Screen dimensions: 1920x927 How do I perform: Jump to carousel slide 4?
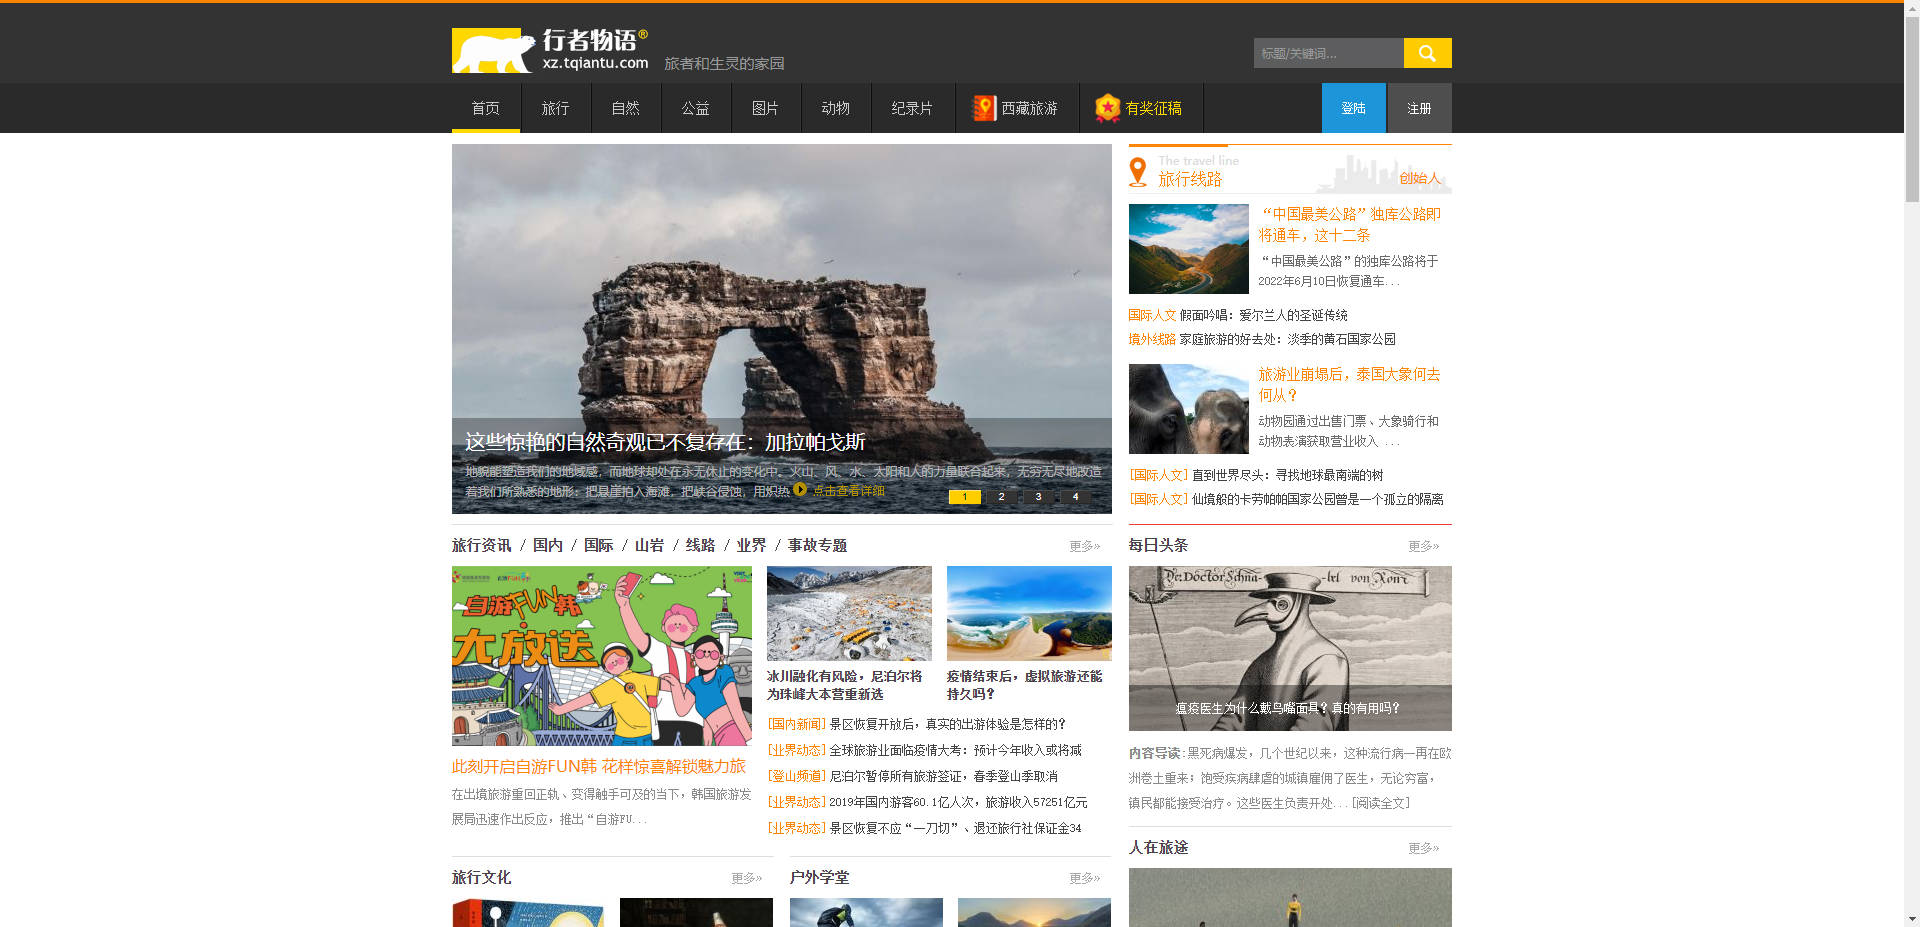1075,497
